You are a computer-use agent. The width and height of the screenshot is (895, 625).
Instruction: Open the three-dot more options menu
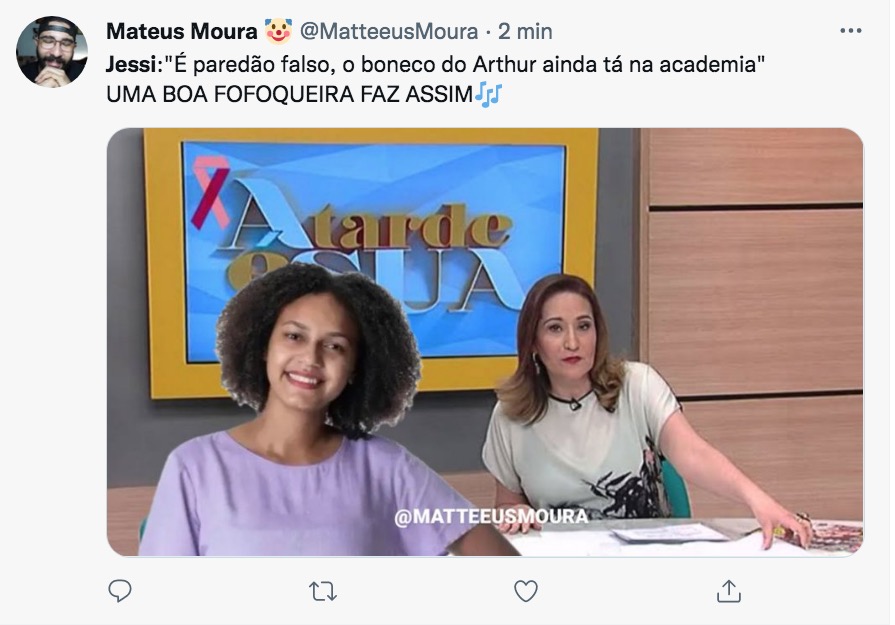pos(850,31)
